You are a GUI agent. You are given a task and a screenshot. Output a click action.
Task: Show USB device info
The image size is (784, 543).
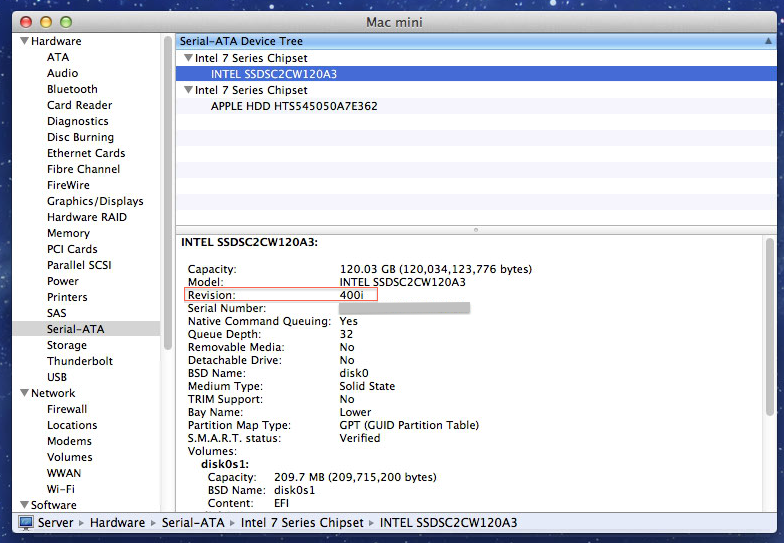click(x=57, y=377)
